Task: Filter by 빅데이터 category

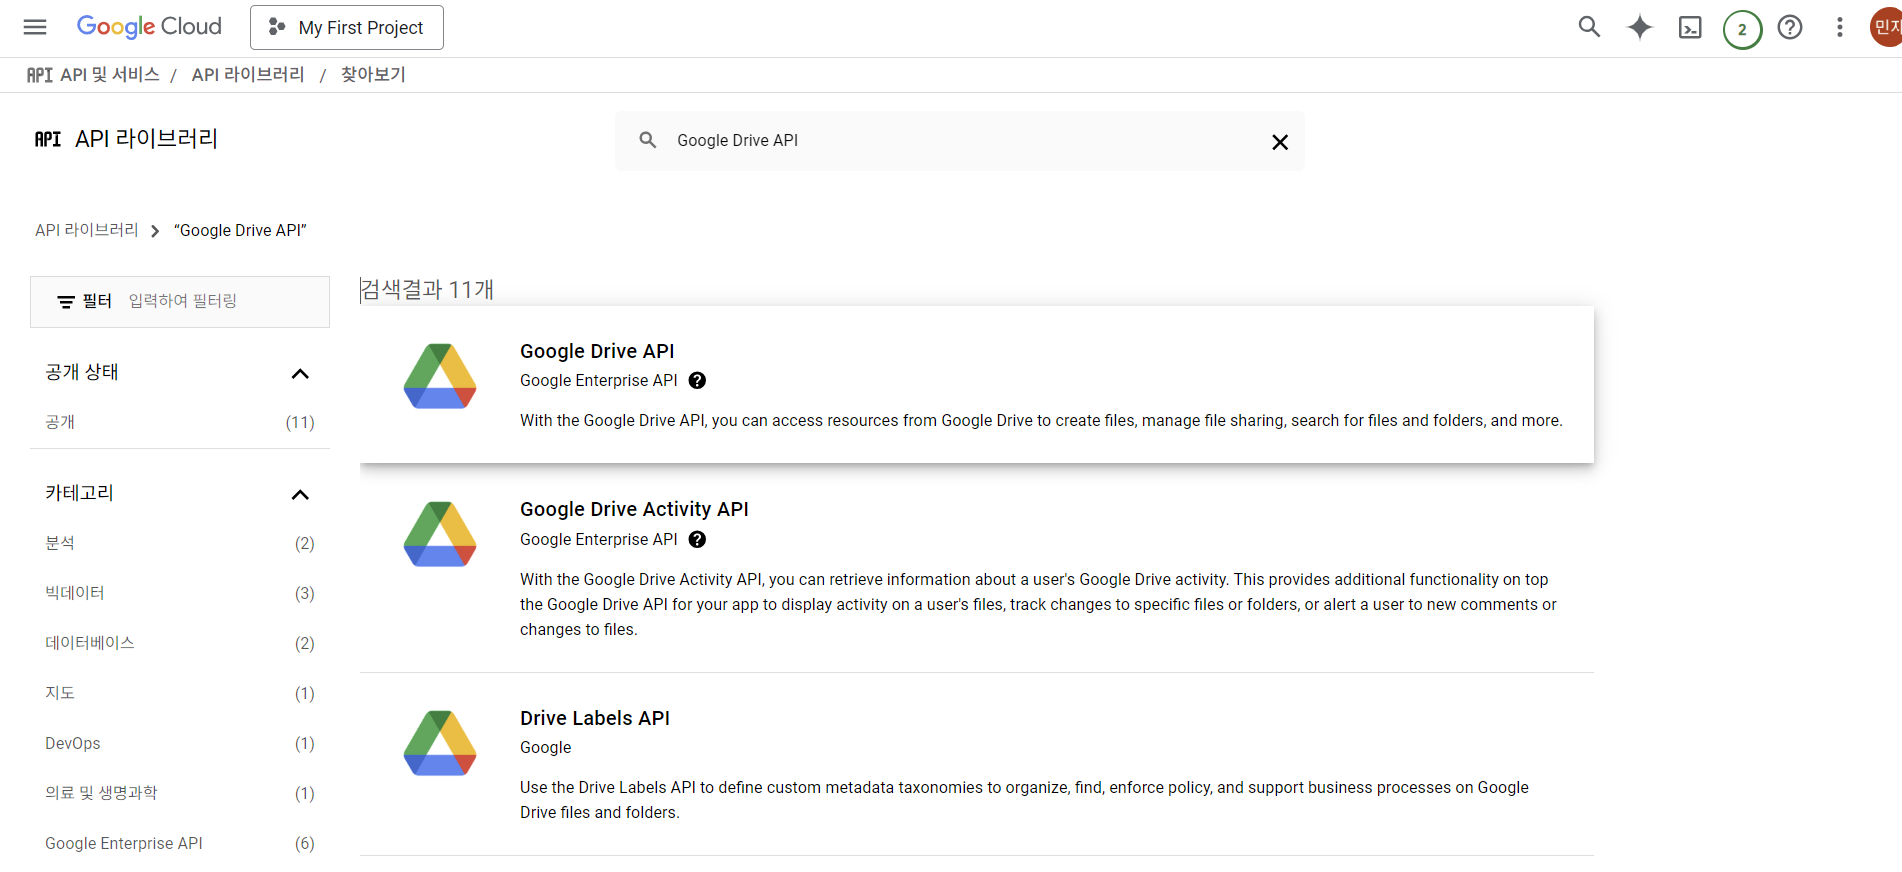Action: 180,593
